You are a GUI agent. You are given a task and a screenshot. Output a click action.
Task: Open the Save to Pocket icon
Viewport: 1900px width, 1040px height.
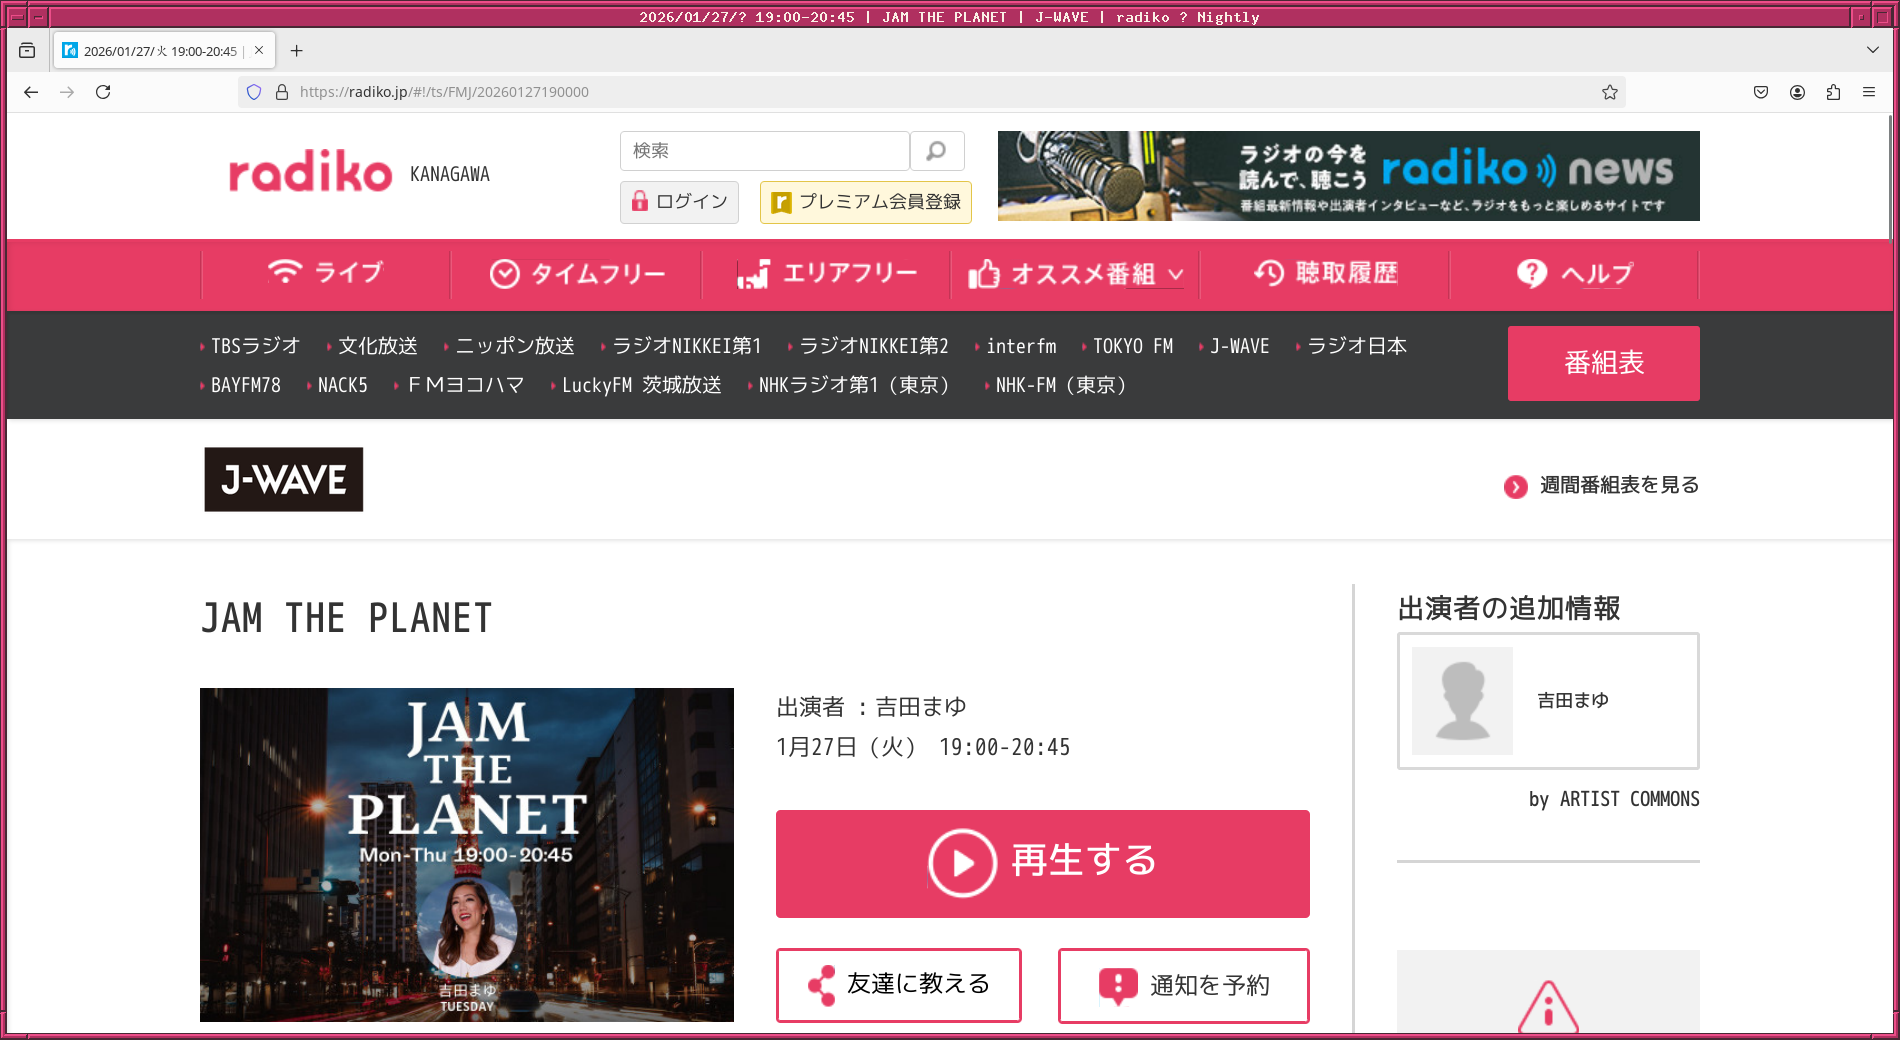[x=1761, y=92]
